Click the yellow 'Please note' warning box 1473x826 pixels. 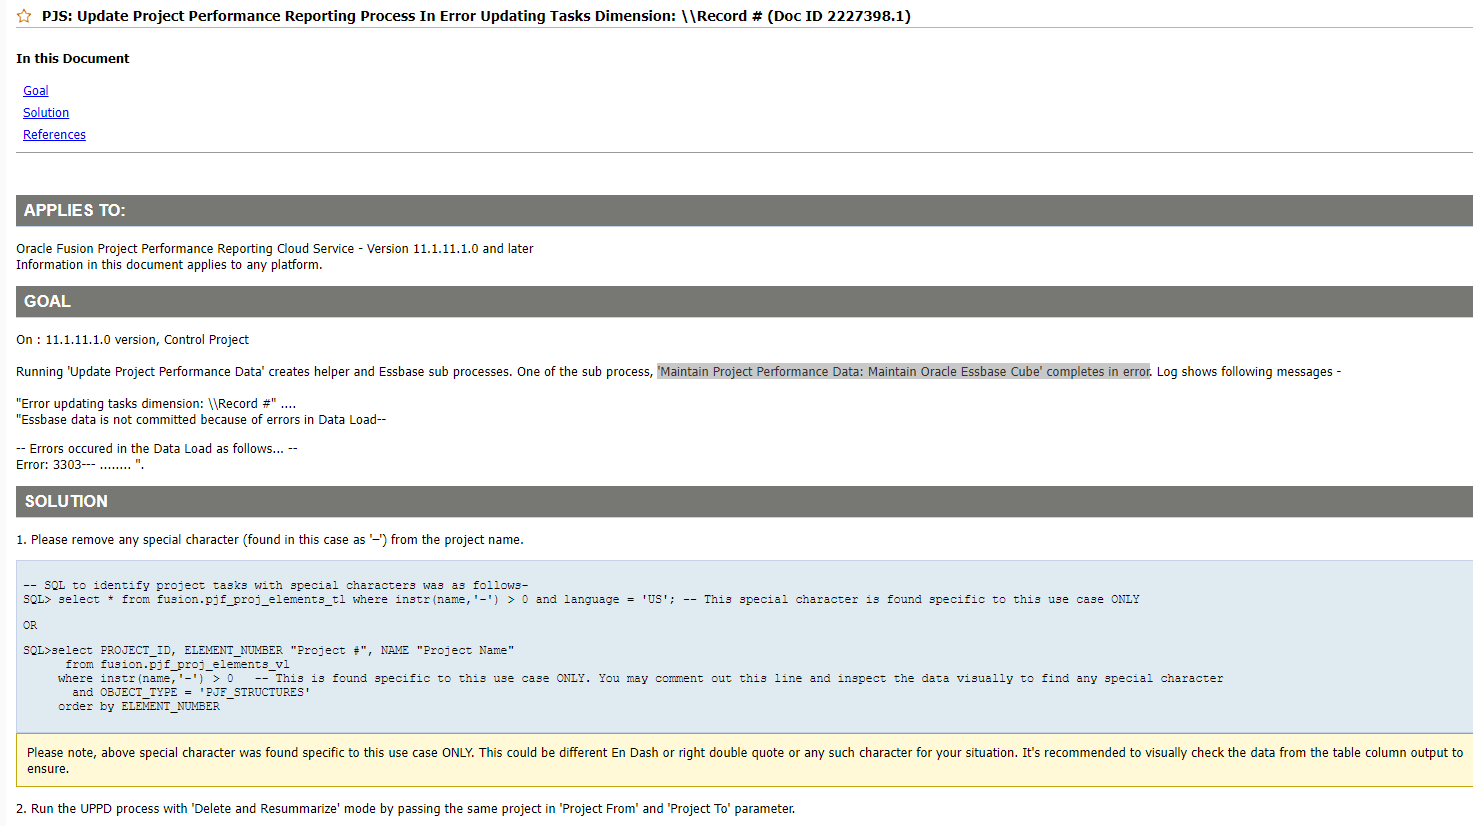pos(744,761)
